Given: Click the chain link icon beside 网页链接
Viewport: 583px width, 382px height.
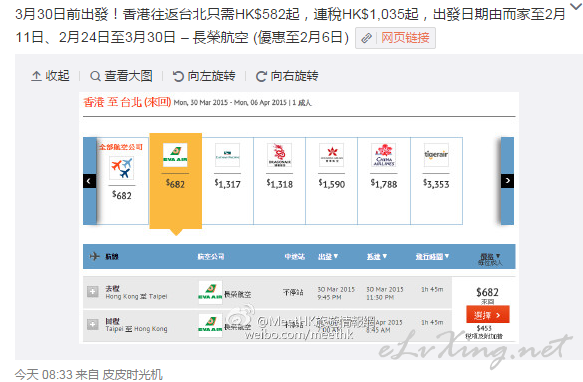Looking at the screenshot, I should pos(367,38).
